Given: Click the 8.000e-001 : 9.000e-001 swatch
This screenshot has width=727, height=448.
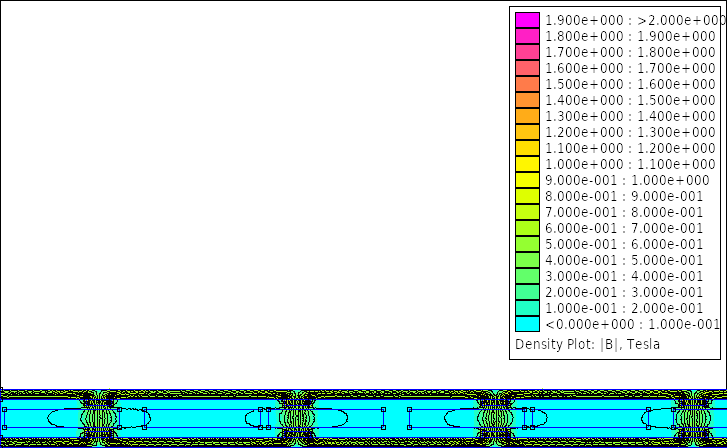Looking at the screenshot, I should coord(527,196).
